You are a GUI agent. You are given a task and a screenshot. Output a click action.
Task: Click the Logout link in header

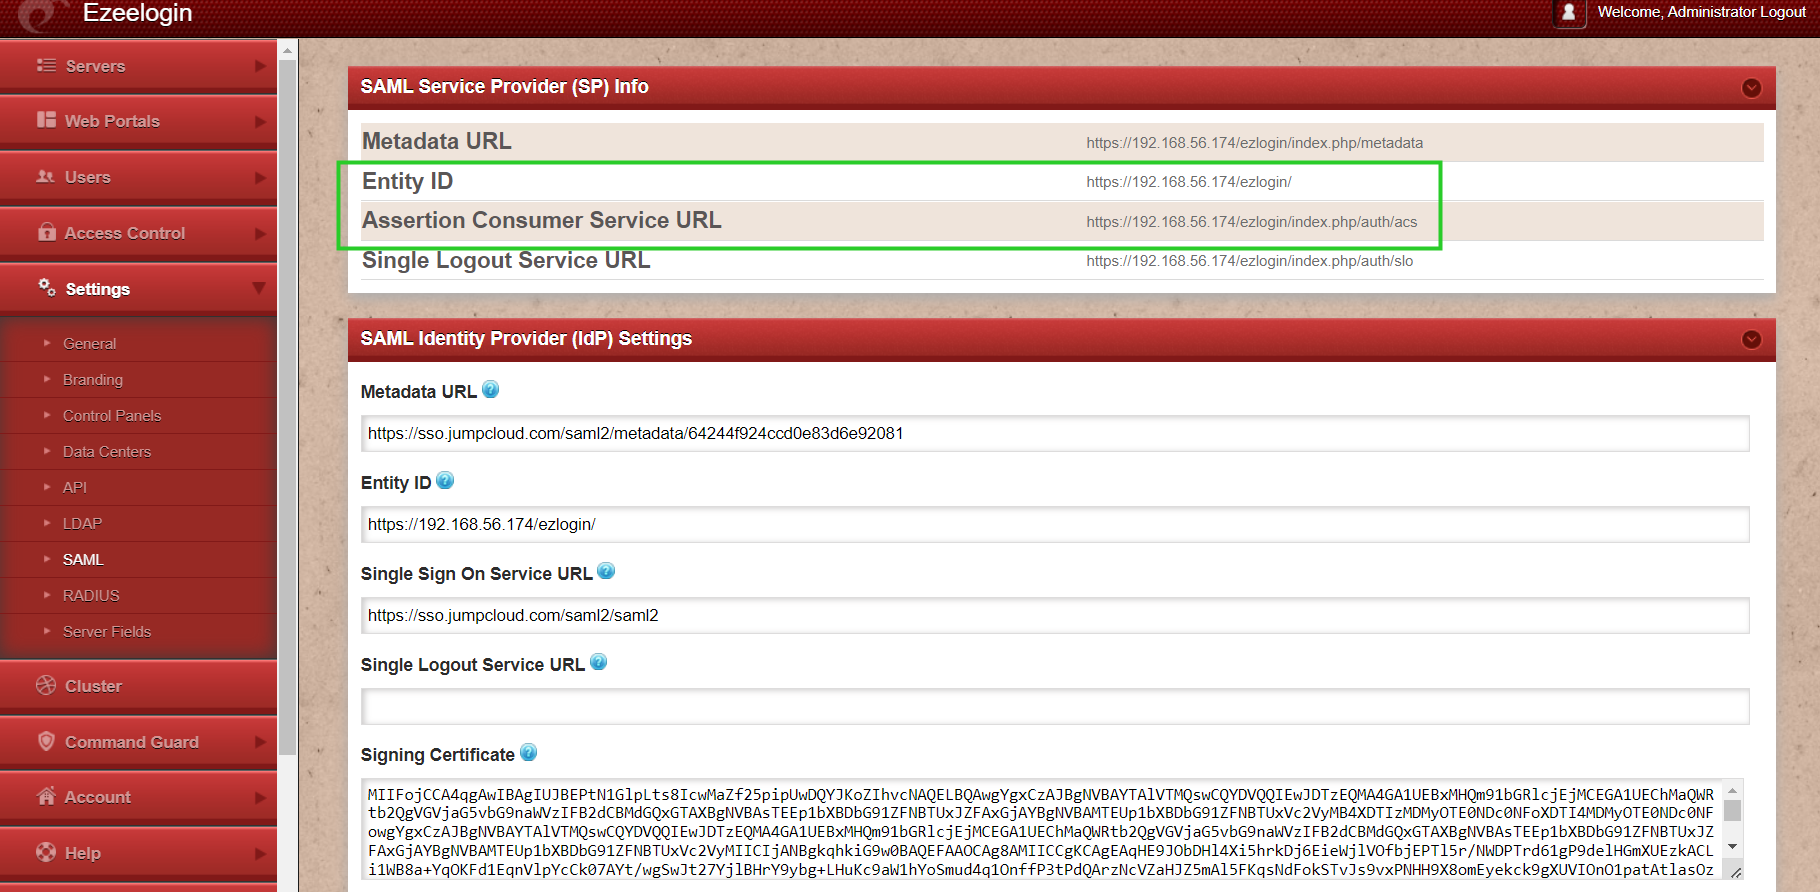pos(1783,12)
